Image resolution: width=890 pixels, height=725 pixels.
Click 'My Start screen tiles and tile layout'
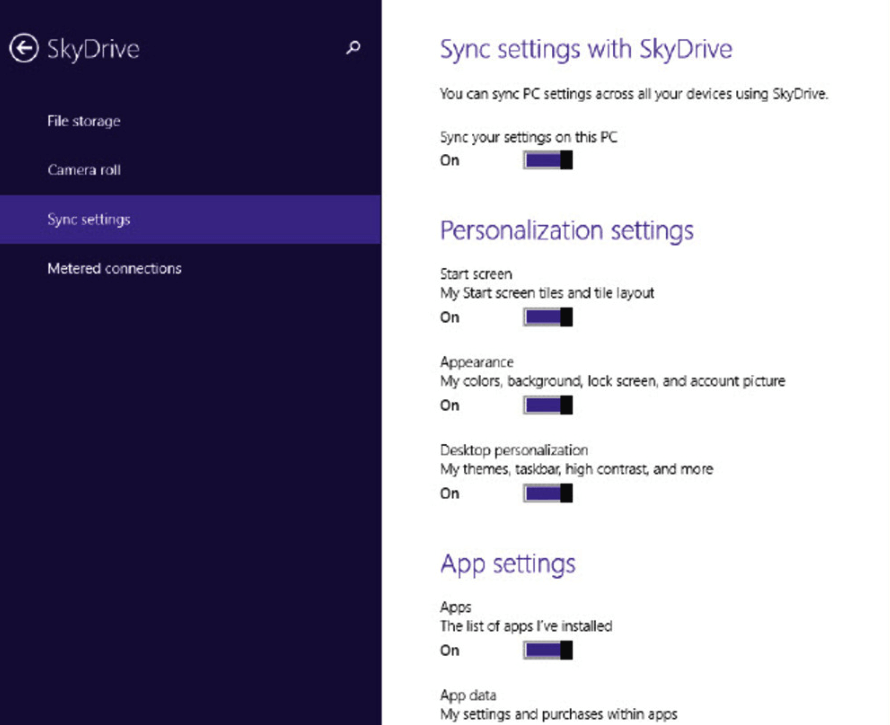pos(547,293)
